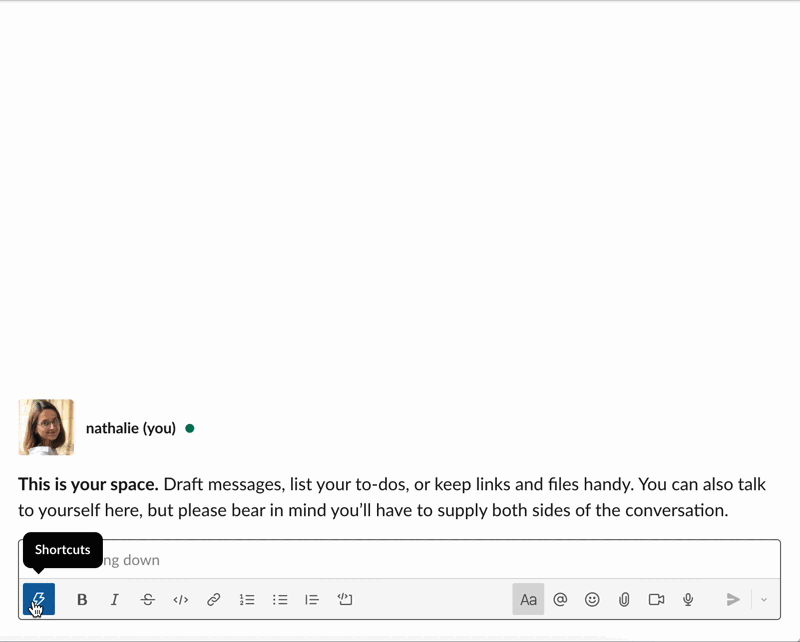Record an audio clip with the microphone
This screenshot has height=642, width=800.
point(688,599)
